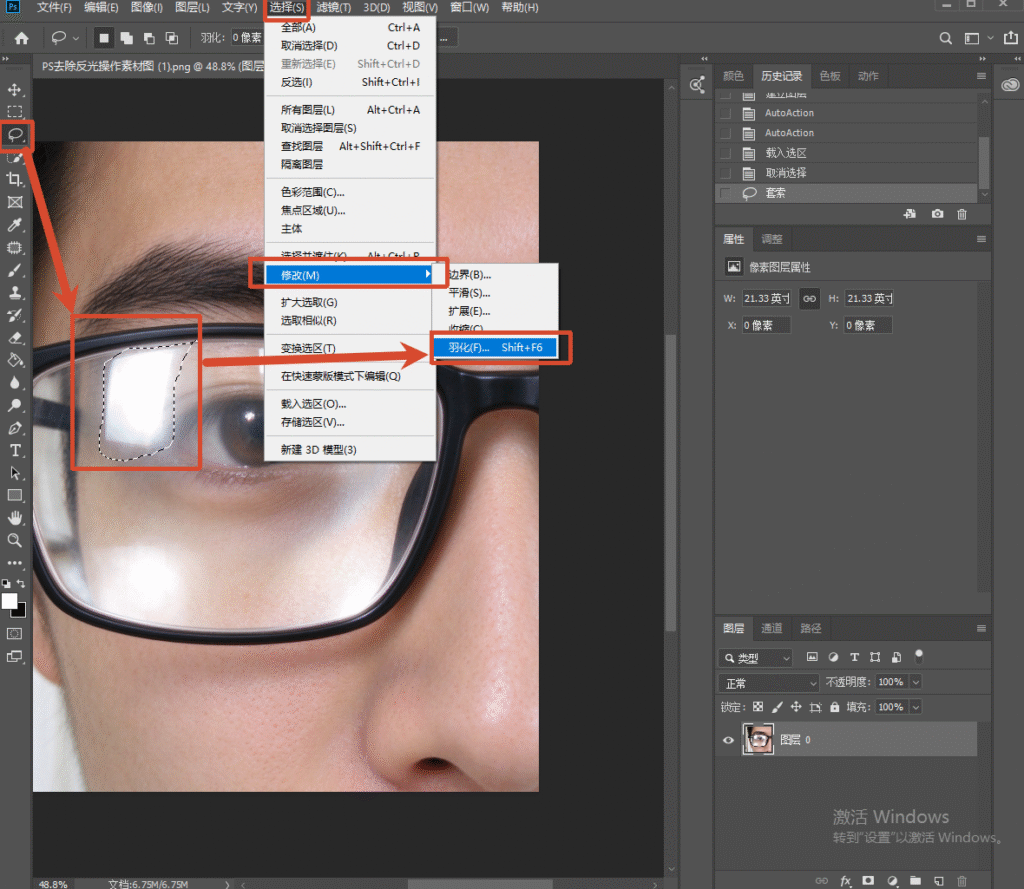Choose 羽化(F)... from the submenu
The image size is (1024, 889).
click(x=494, y=348)
